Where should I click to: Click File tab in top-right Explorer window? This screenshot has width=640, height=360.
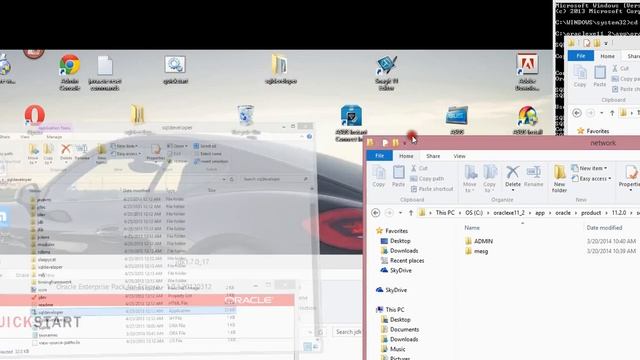(580, 56)
